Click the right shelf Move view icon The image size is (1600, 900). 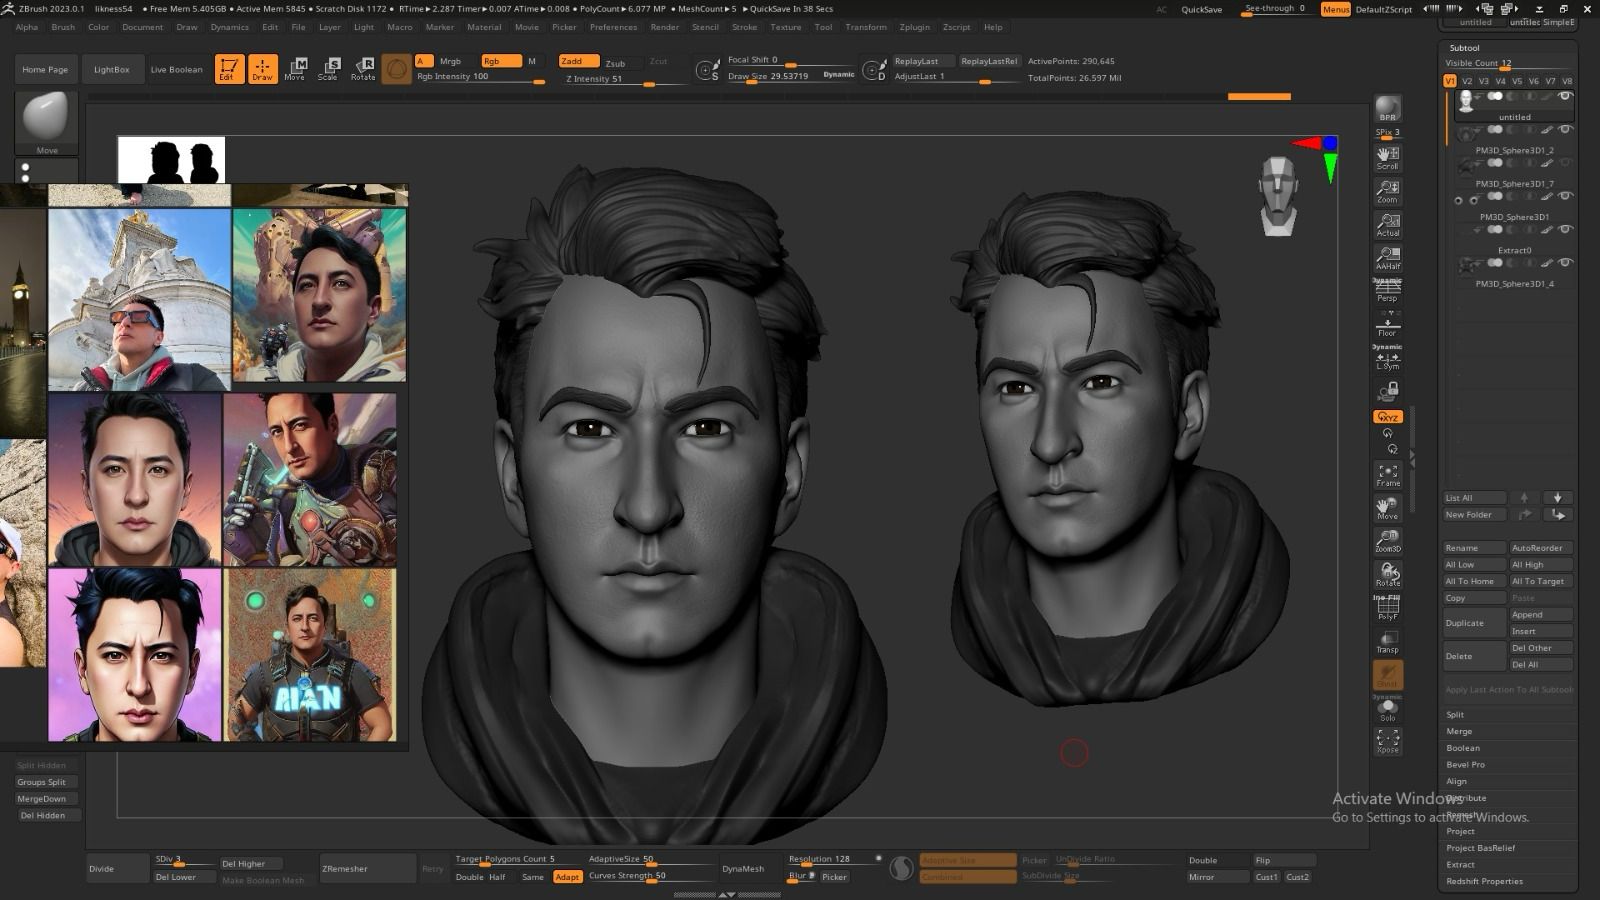(x=1388, y=508)
